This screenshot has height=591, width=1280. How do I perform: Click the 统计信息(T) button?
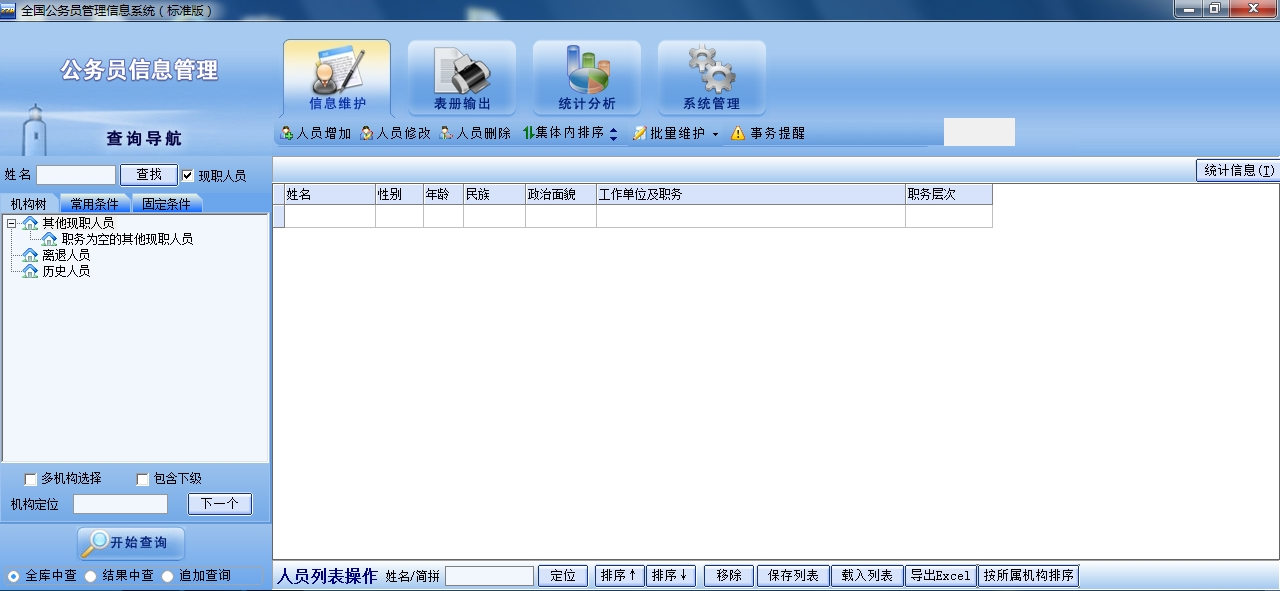coord(1238,171)
